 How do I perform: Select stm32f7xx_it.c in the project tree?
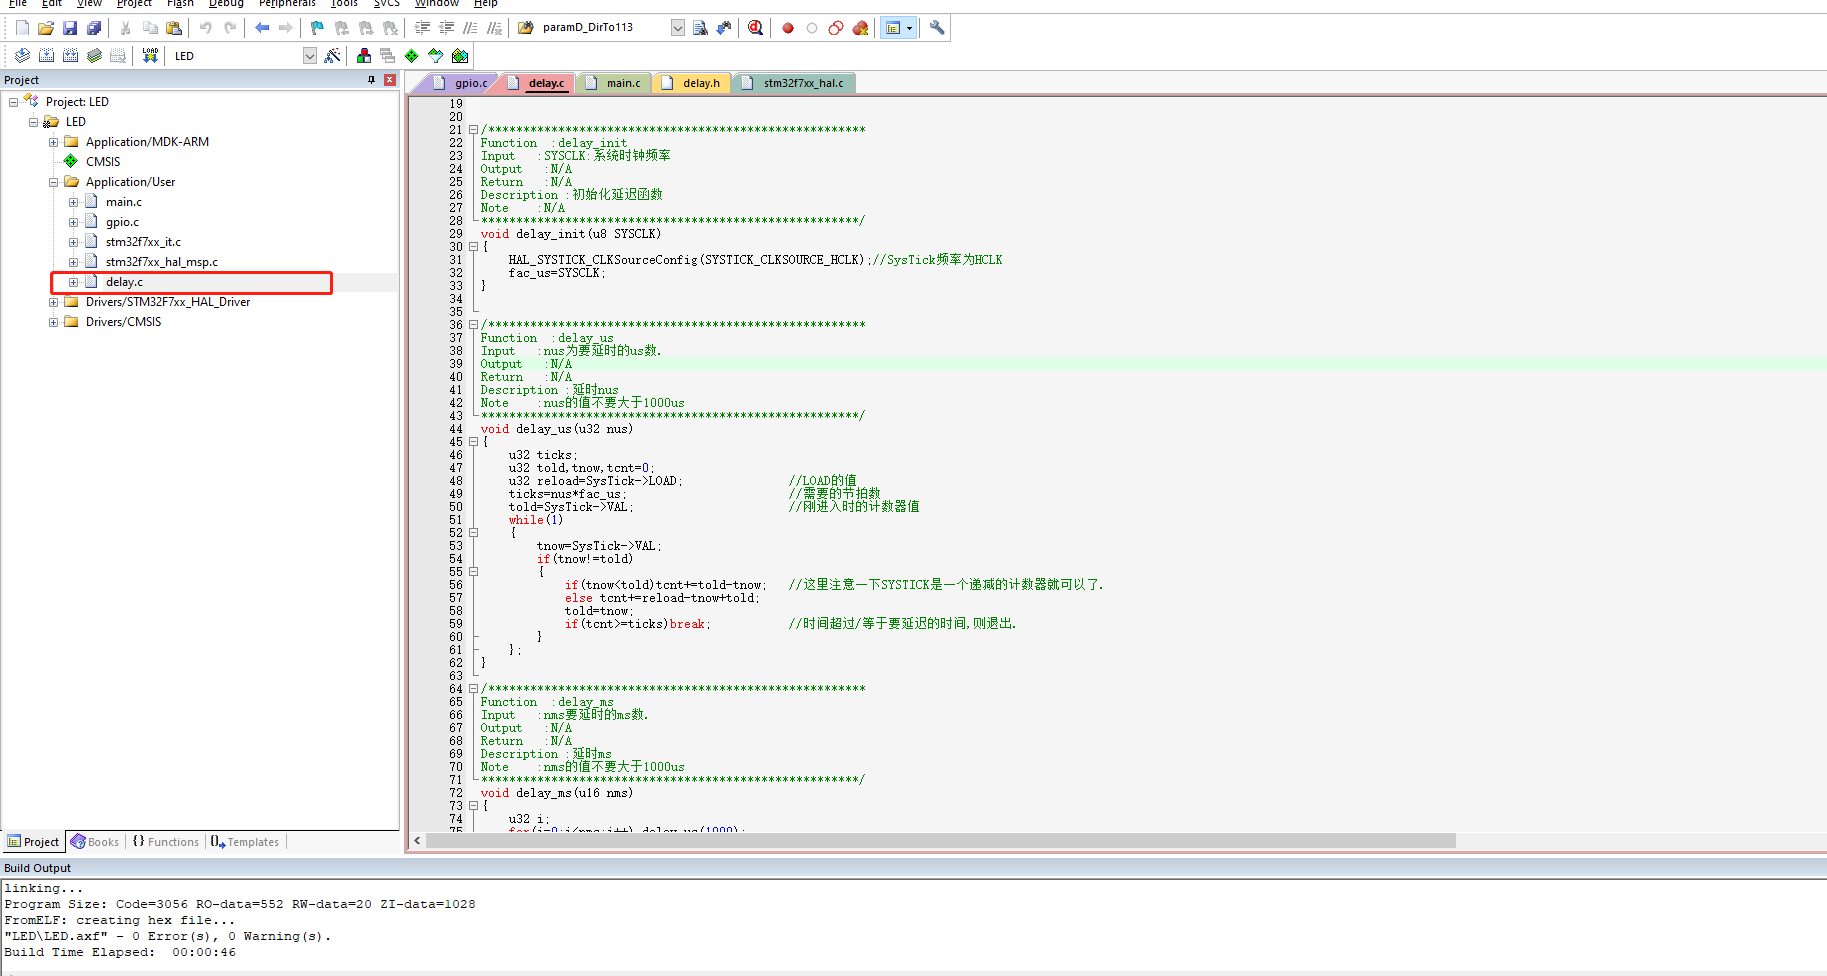click(143, 241)
